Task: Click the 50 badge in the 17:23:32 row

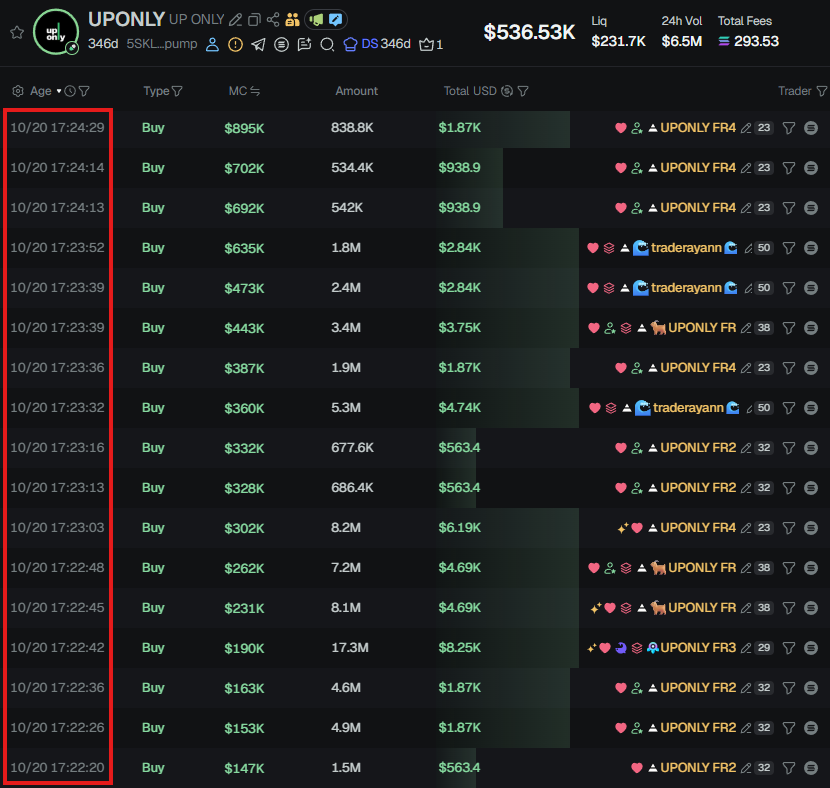Action: coord(763,408)
